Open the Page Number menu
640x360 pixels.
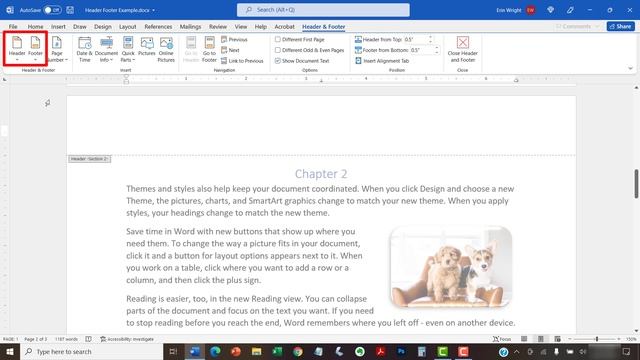tap(57, 49)
